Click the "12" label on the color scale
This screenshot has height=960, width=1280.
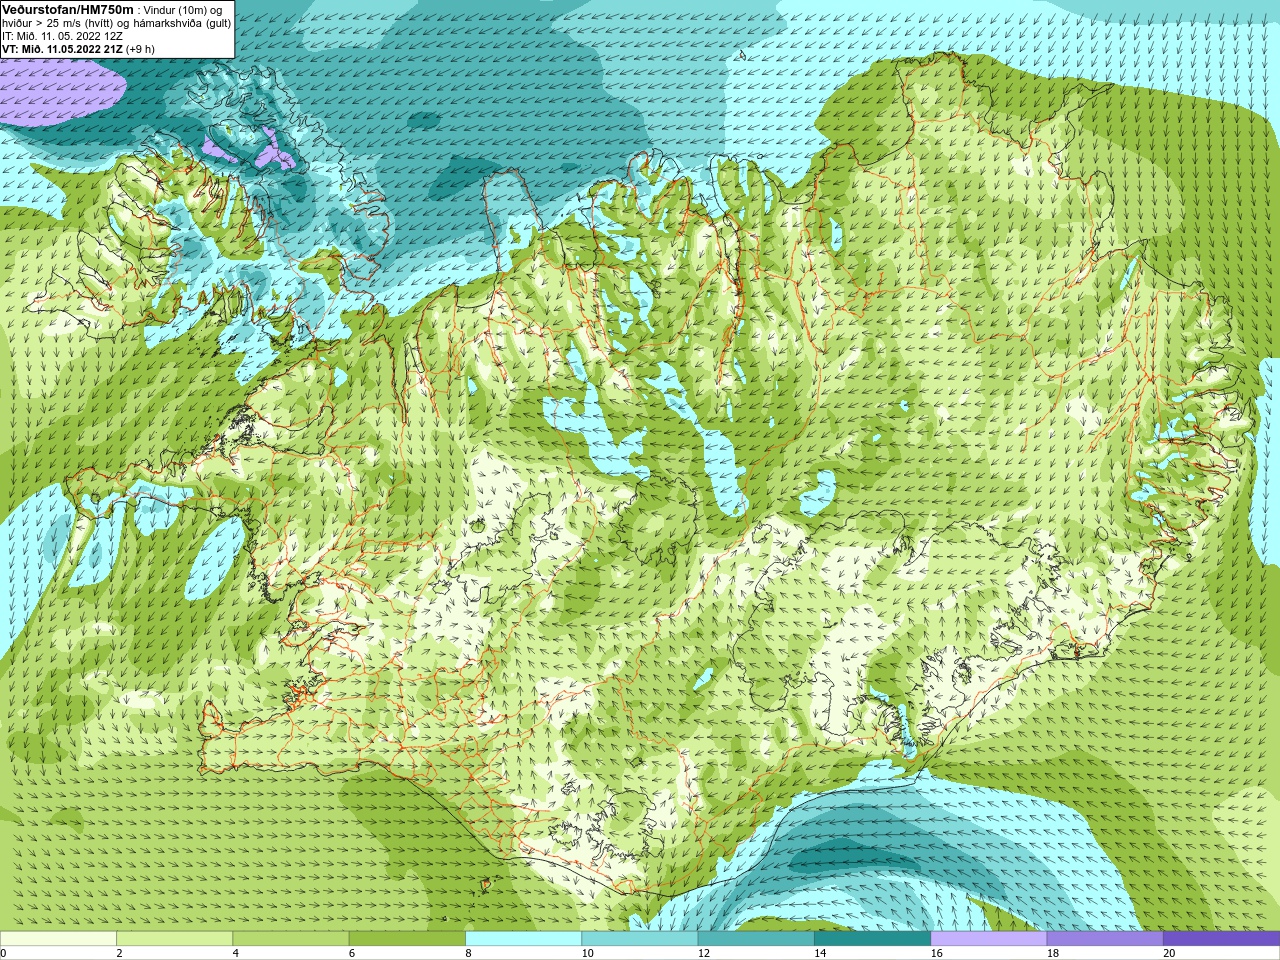point(704,953)
